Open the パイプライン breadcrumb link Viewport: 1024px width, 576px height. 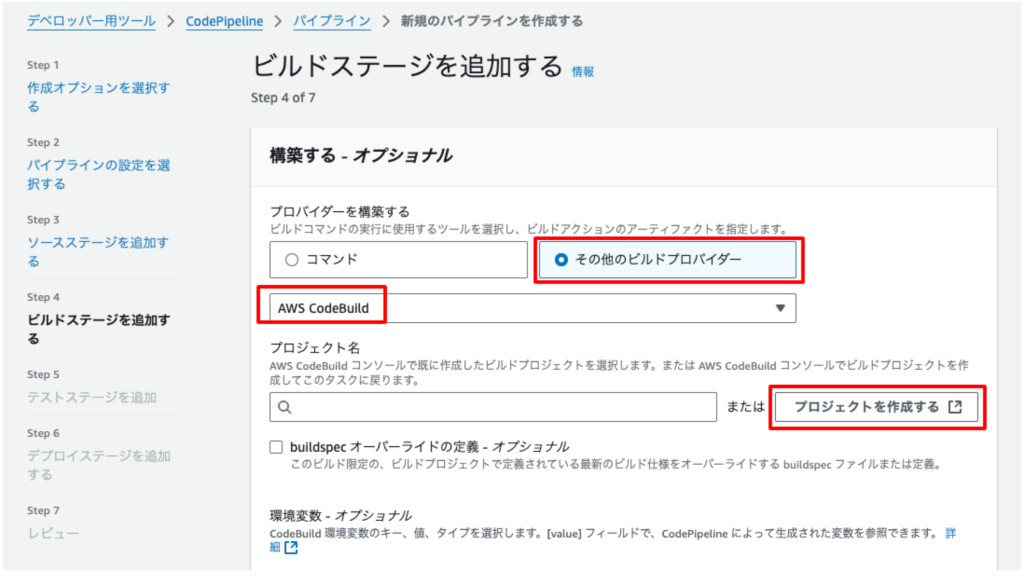331,20
